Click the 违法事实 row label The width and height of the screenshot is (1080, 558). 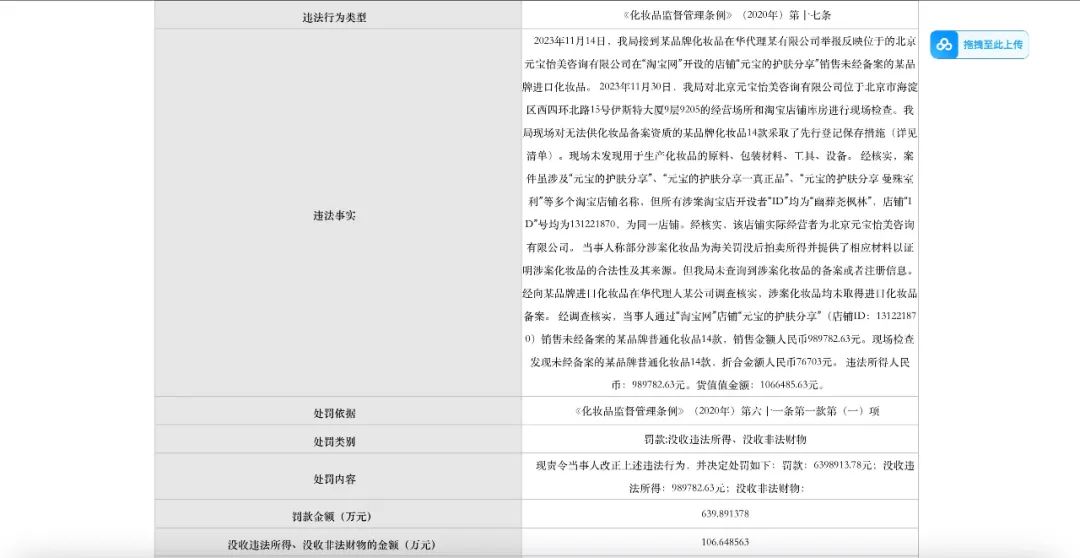click(334, 216)
